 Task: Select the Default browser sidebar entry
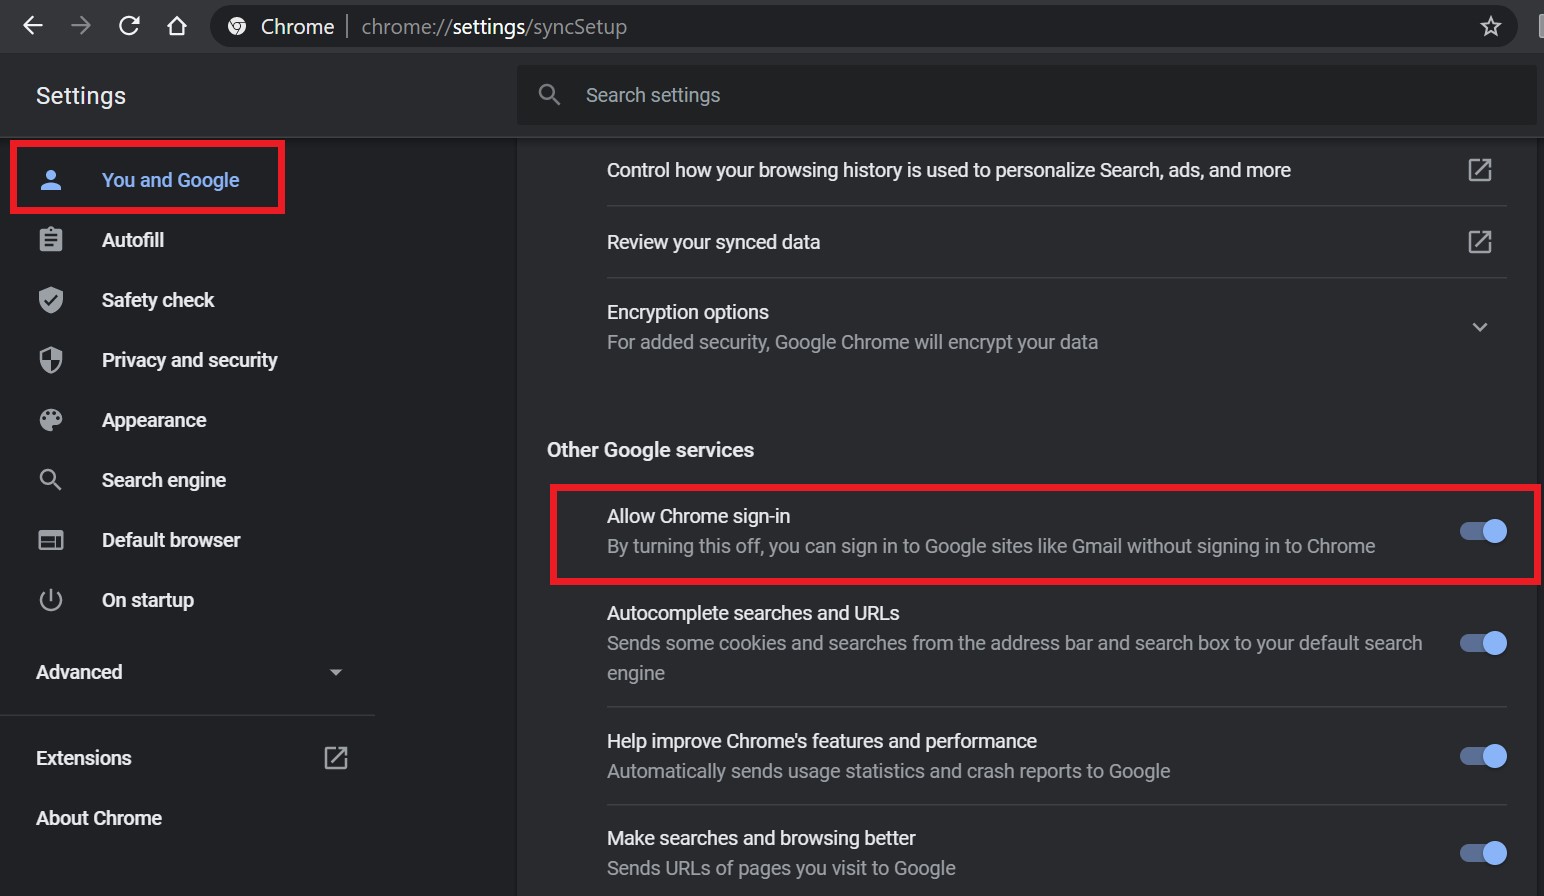click(x=170, y=539)
